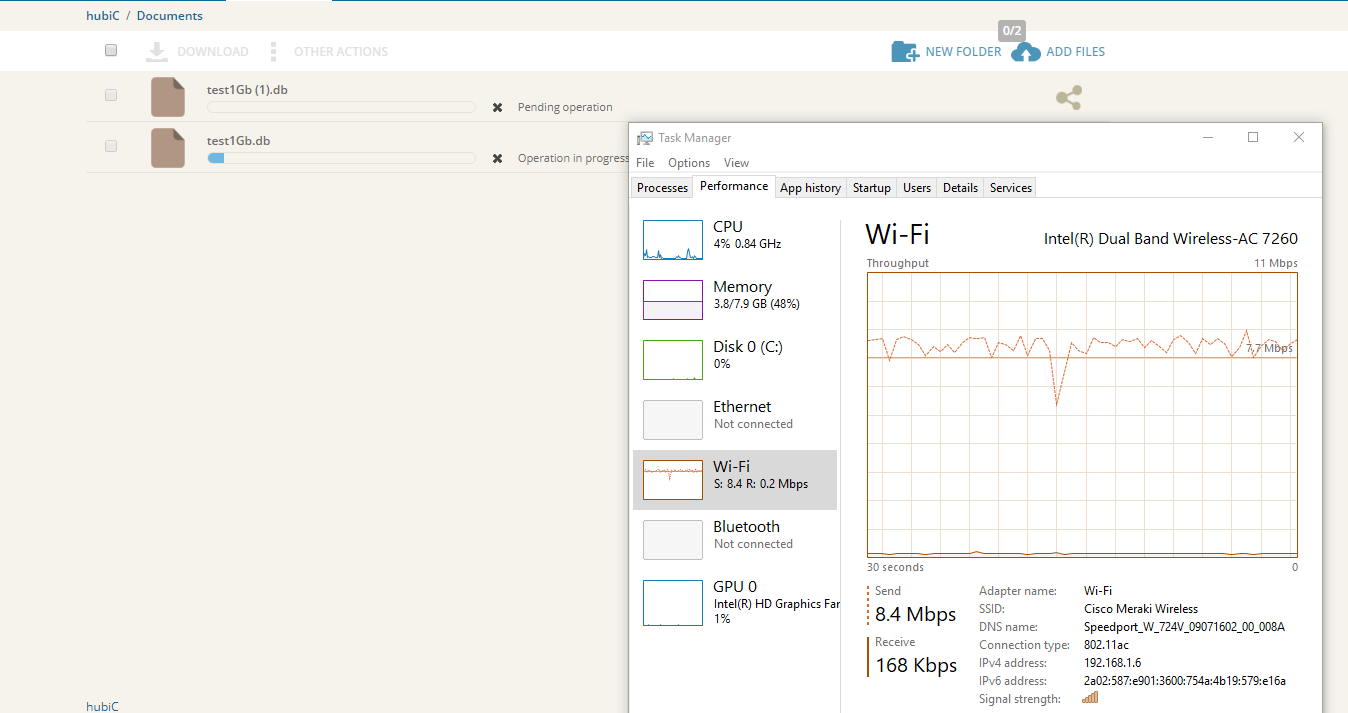Switch to the App history tab

tap(810, 188)
